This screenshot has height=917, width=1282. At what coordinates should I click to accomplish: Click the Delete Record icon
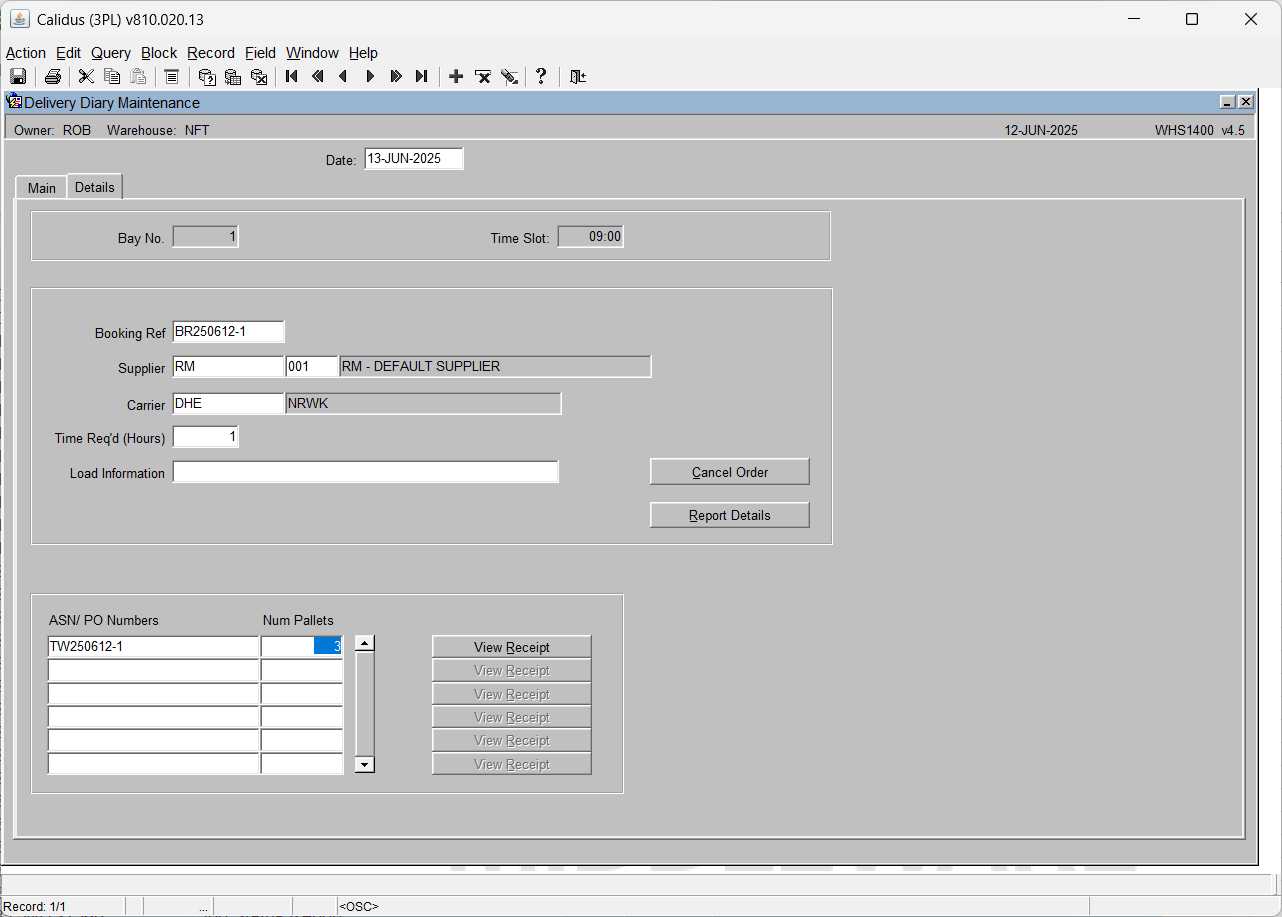(483, 77)
